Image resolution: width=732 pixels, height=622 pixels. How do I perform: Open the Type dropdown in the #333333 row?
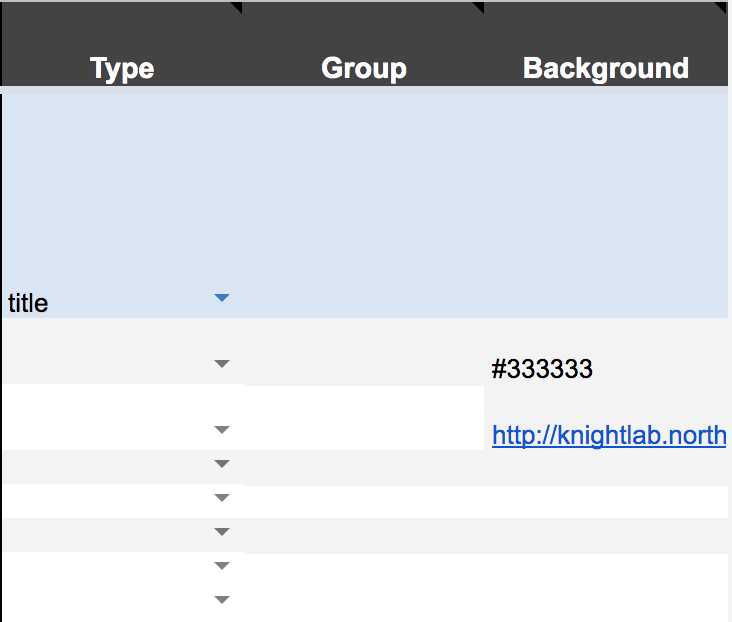click(x=222, y=364)
